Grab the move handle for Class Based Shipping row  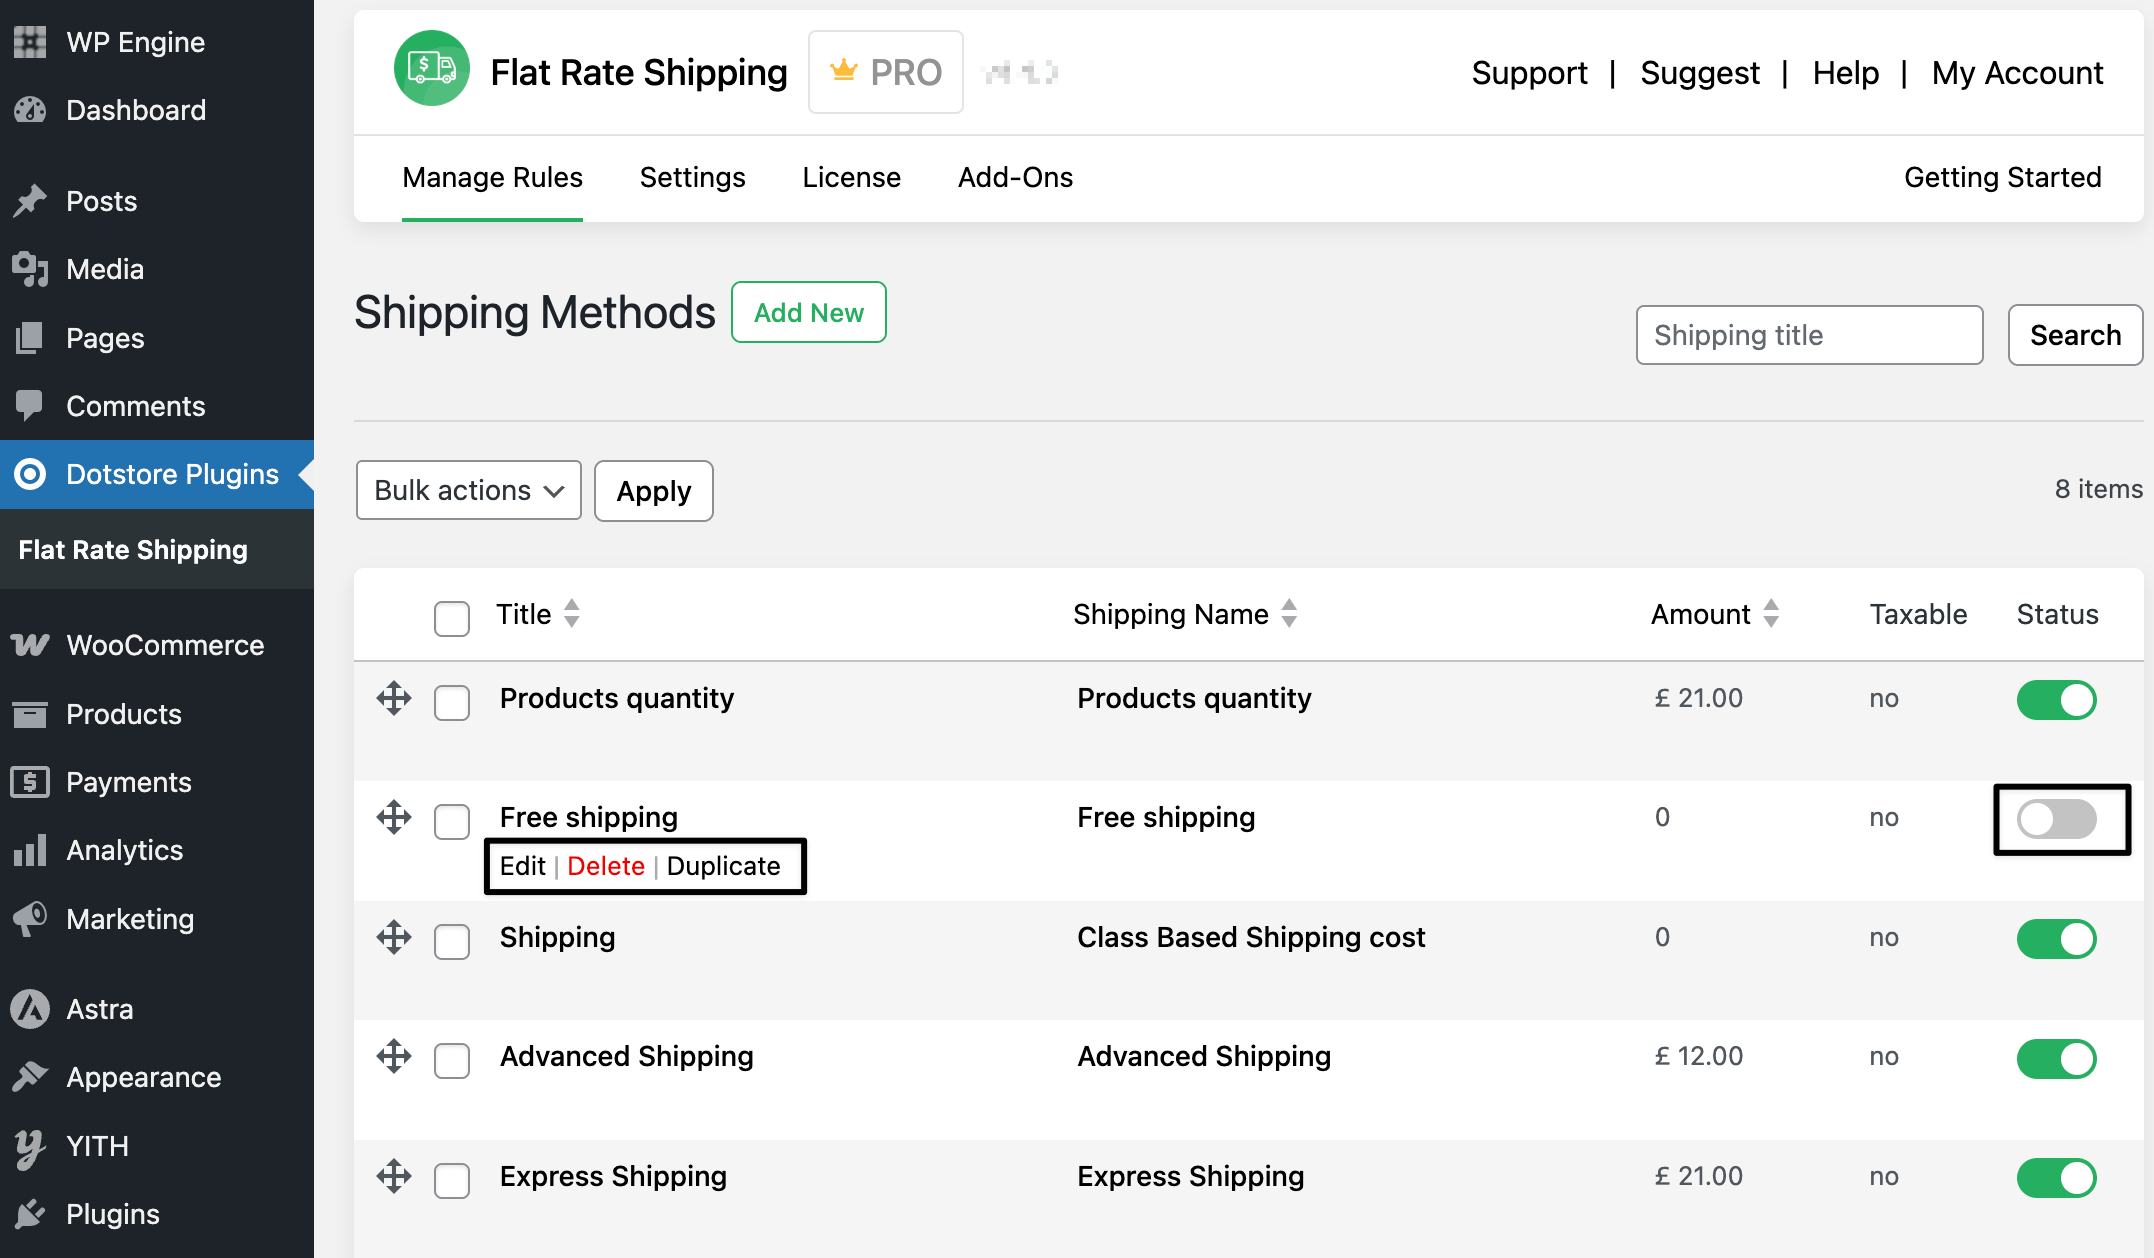point(394,937)
